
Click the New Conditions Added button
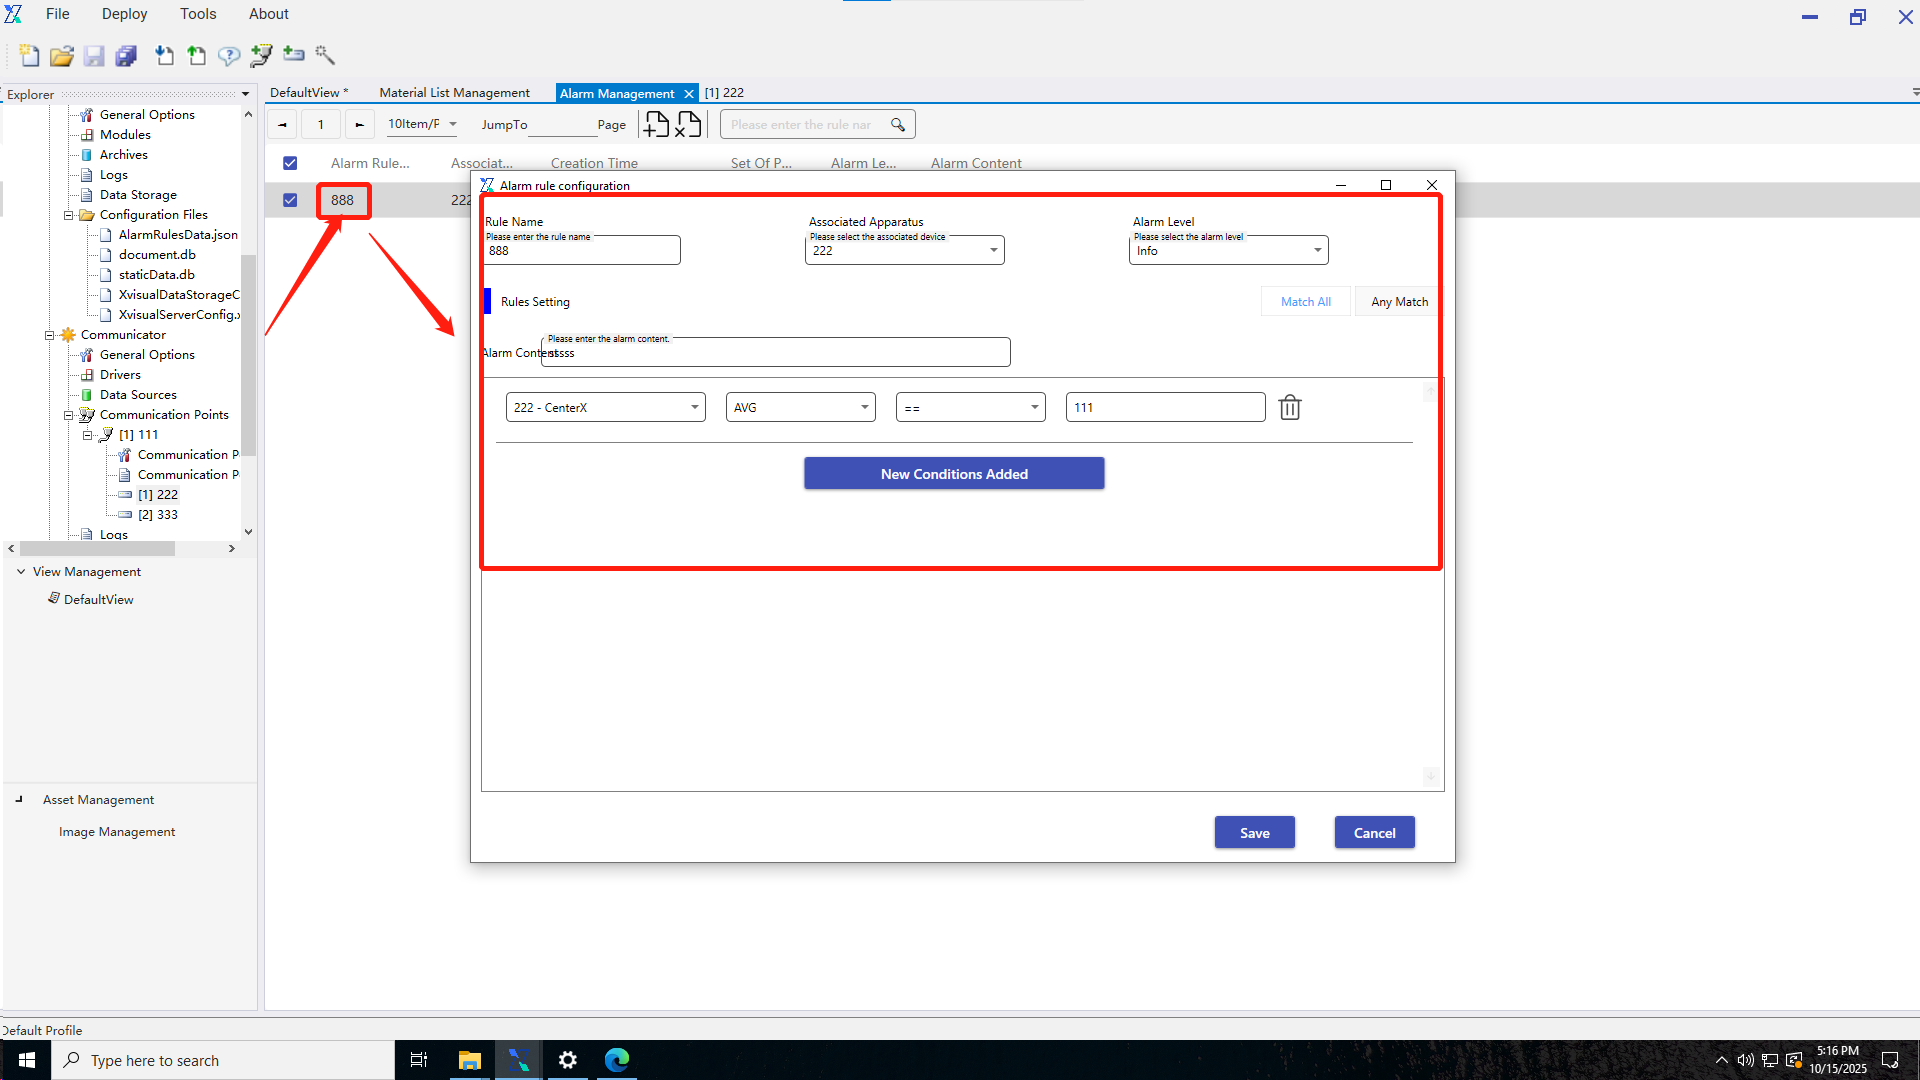tap(954, 474)
